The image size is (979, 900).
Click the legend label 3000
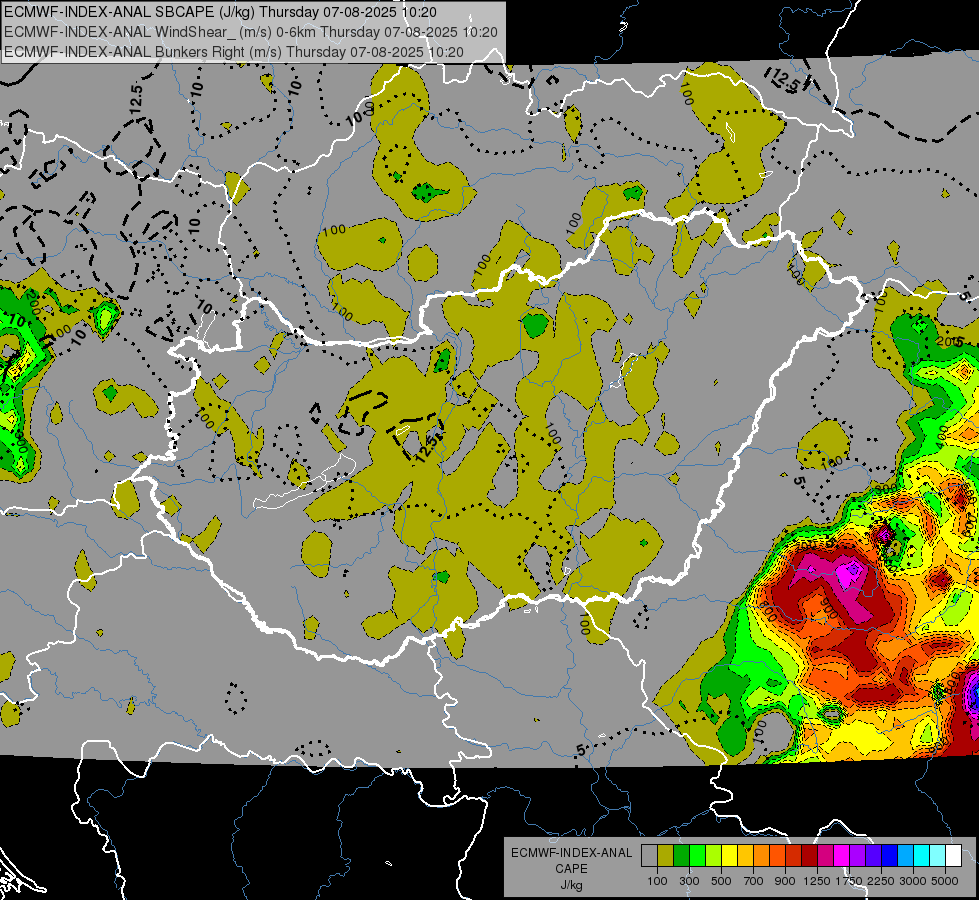coord(913,881)
